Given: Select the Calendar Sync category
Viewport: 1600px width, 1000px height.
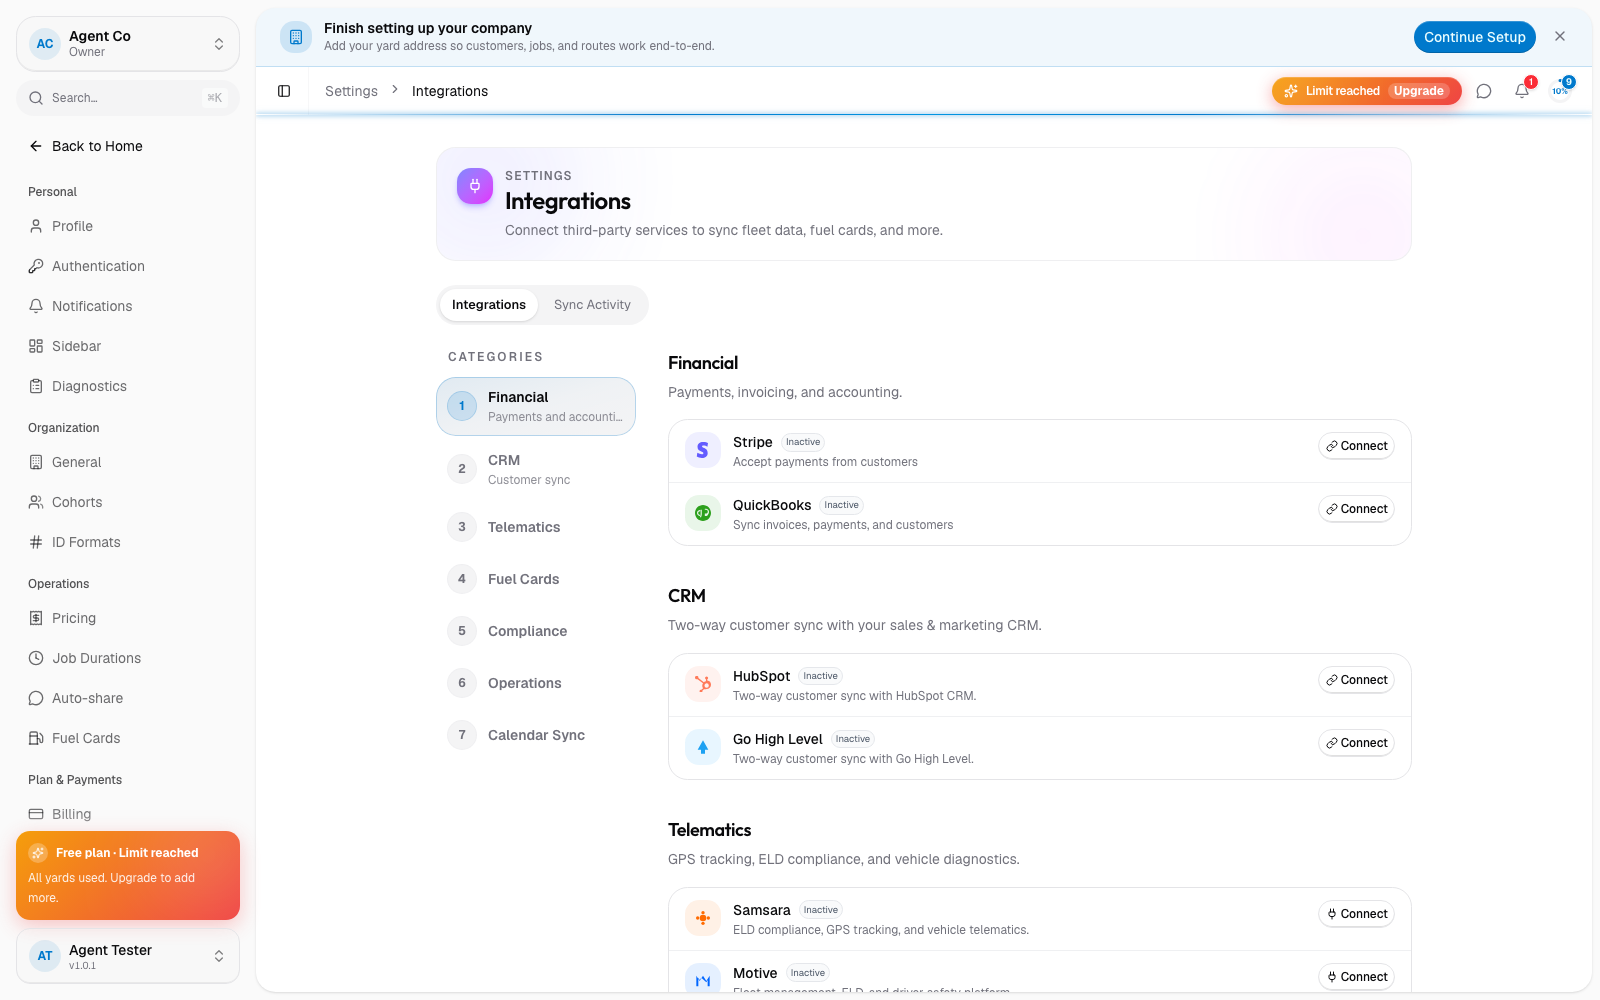Looking at the screenshot, I should pos(536,735).
